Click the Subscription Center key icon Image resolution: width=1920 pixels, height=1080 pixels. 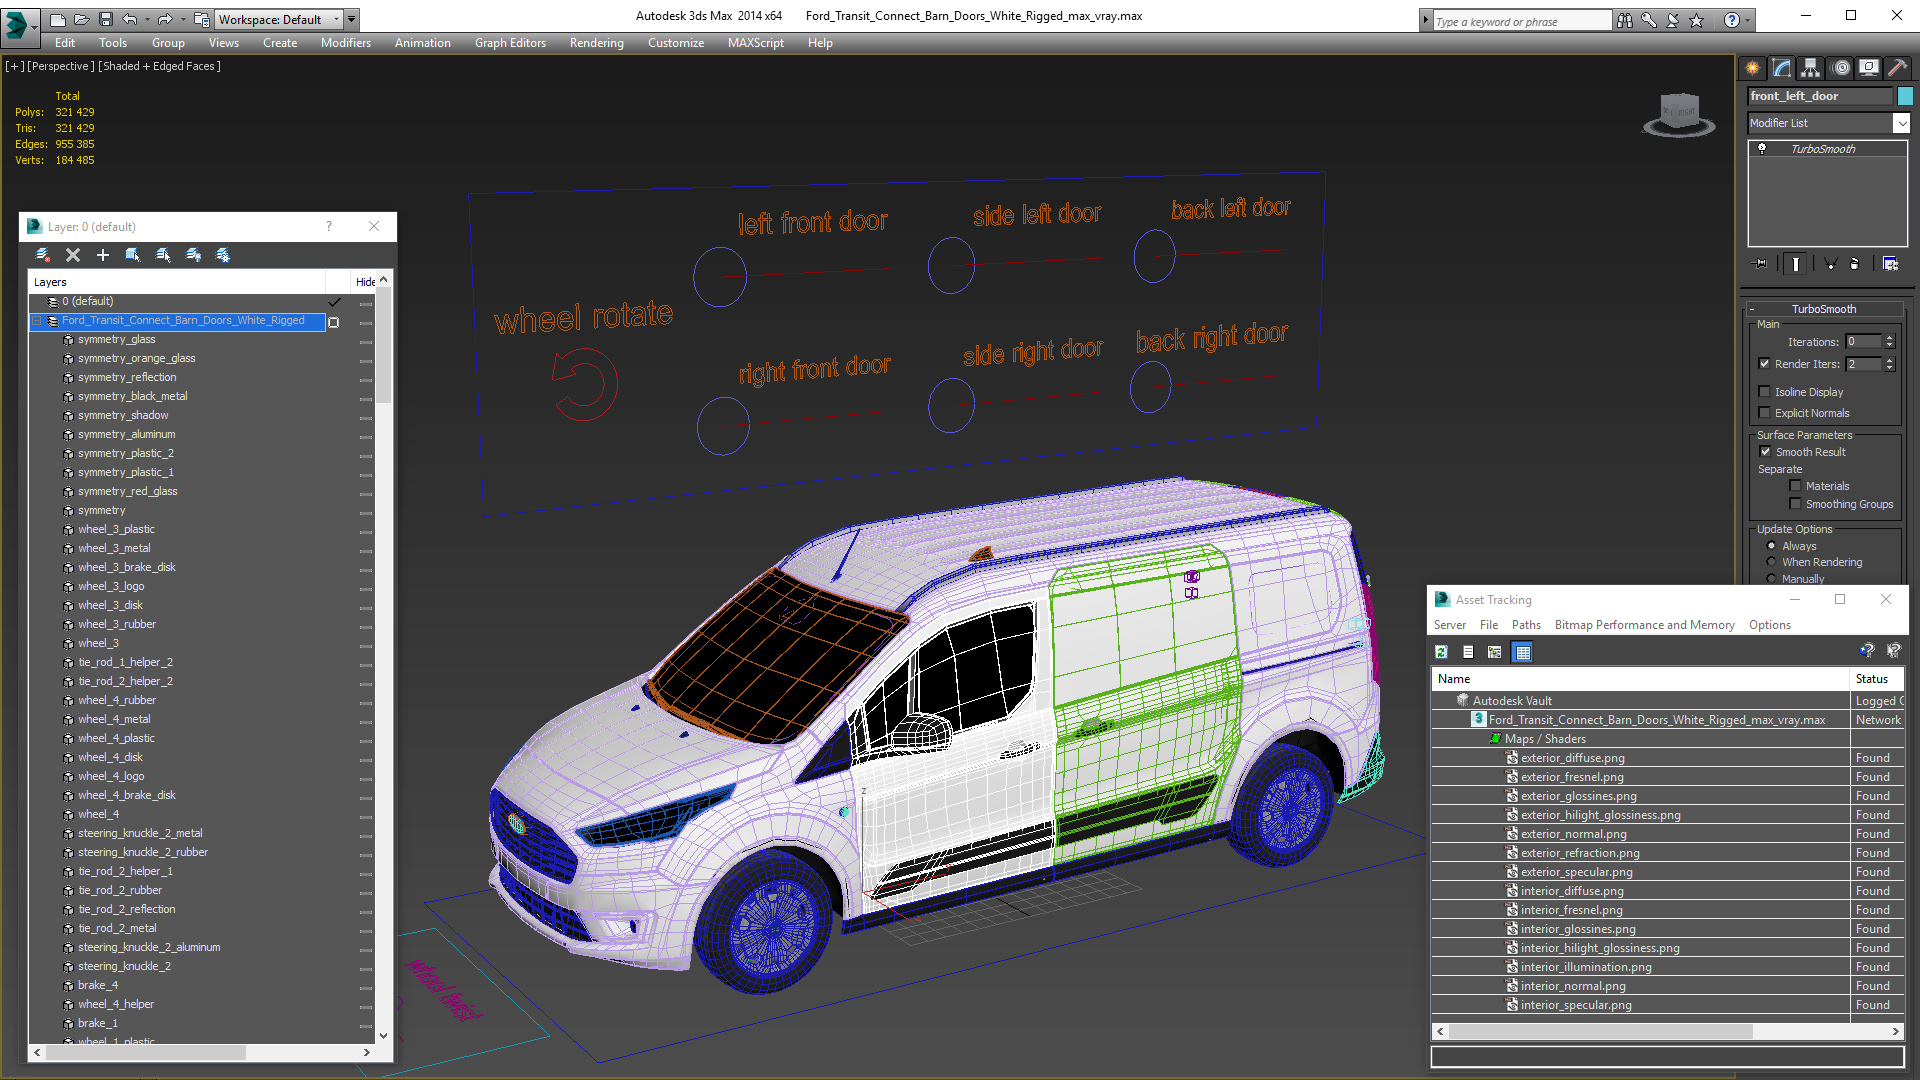[x=1648, y=20]
